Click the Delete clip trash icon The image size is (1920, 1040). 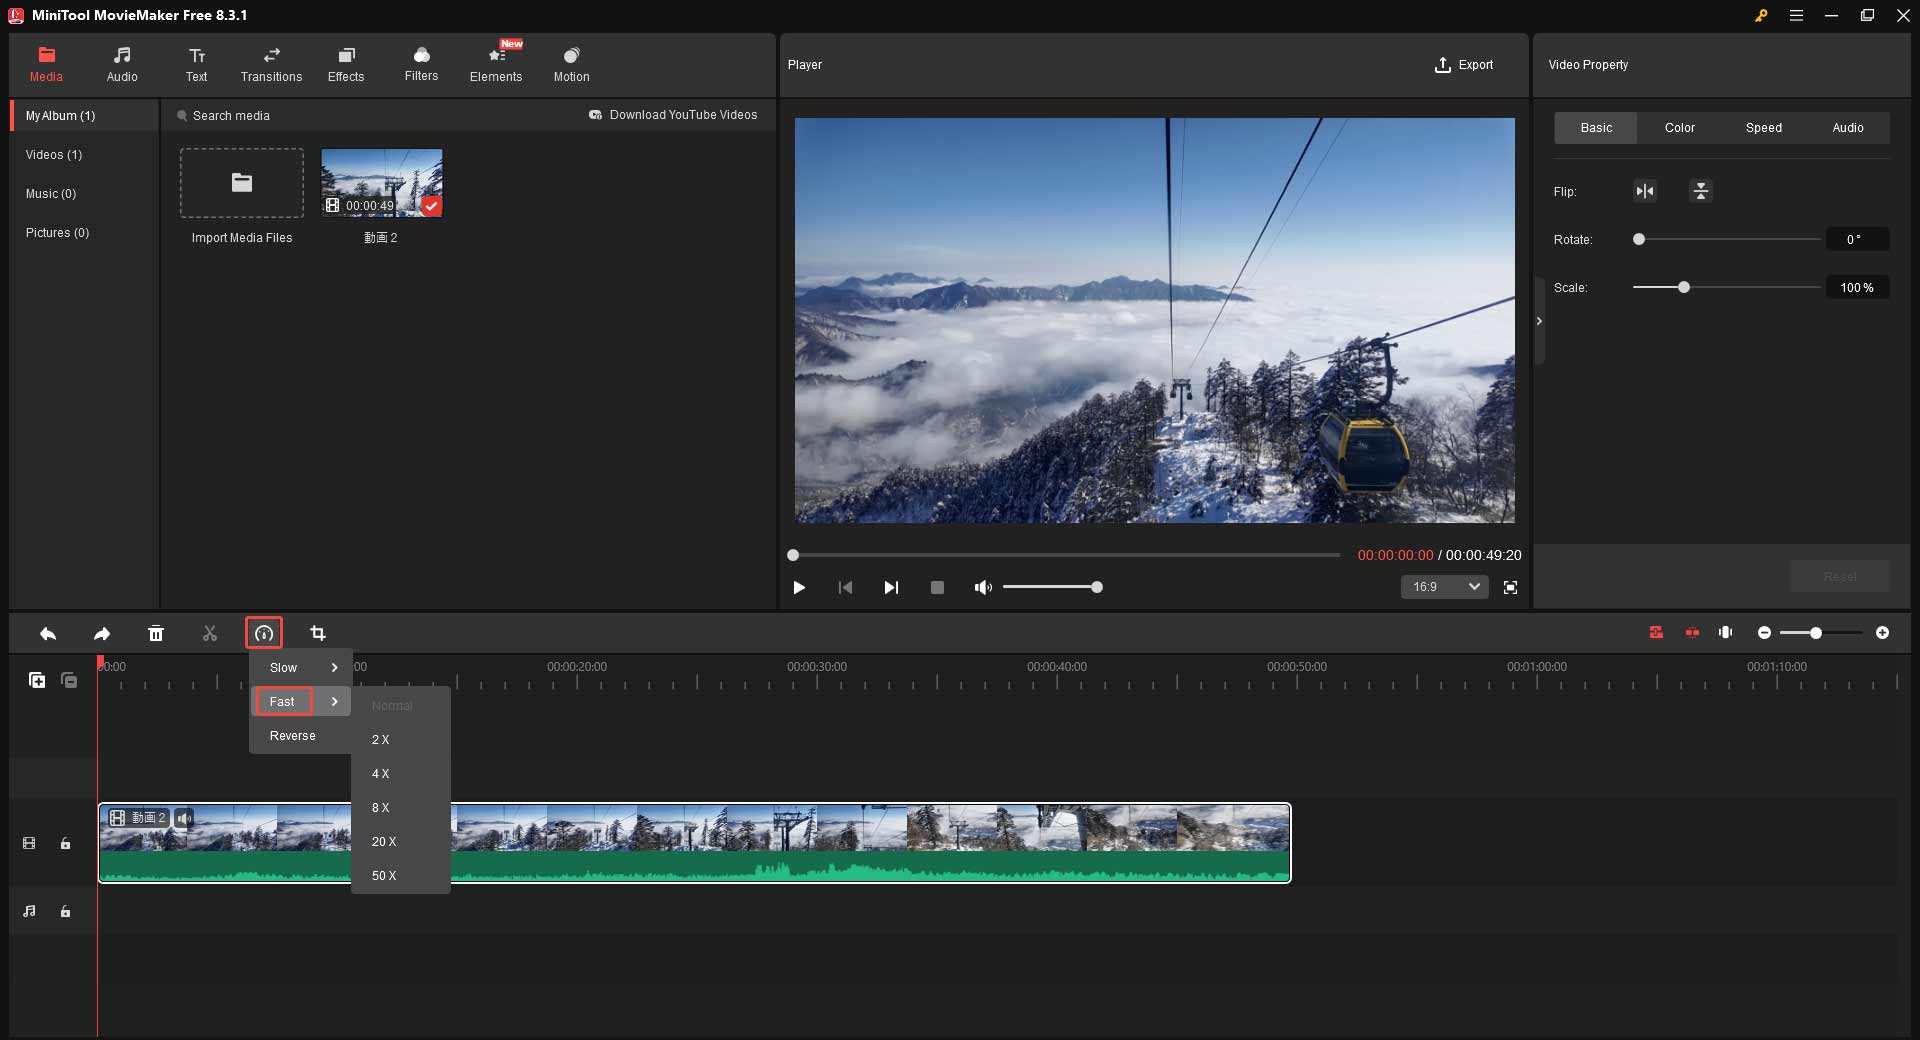(x=156, y=633)
